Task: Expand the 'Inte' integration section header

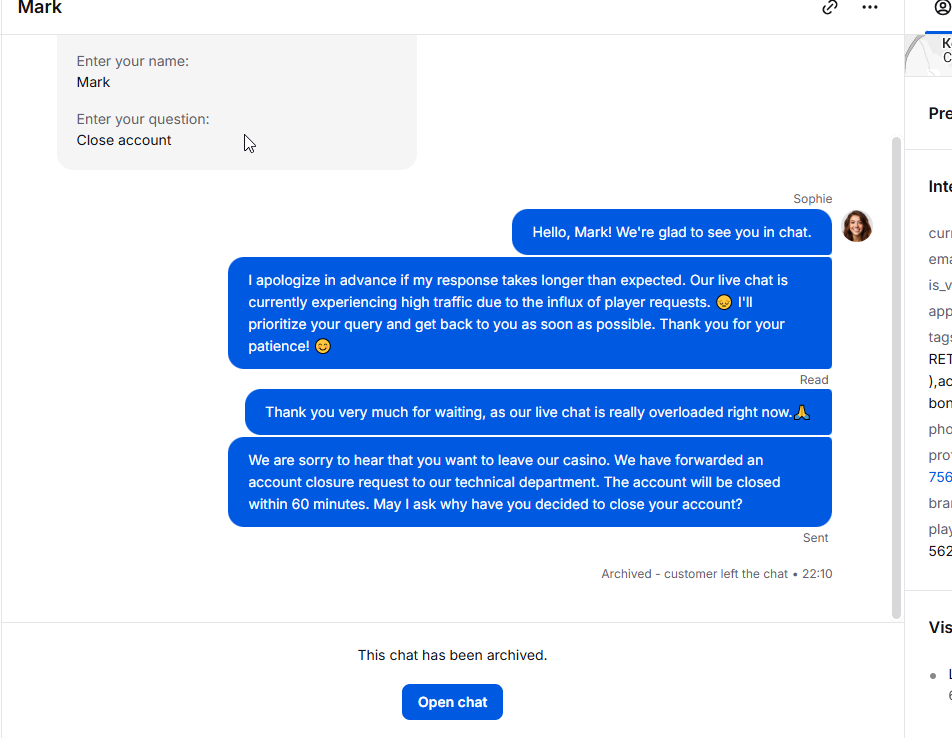Action: coord(940,186)
